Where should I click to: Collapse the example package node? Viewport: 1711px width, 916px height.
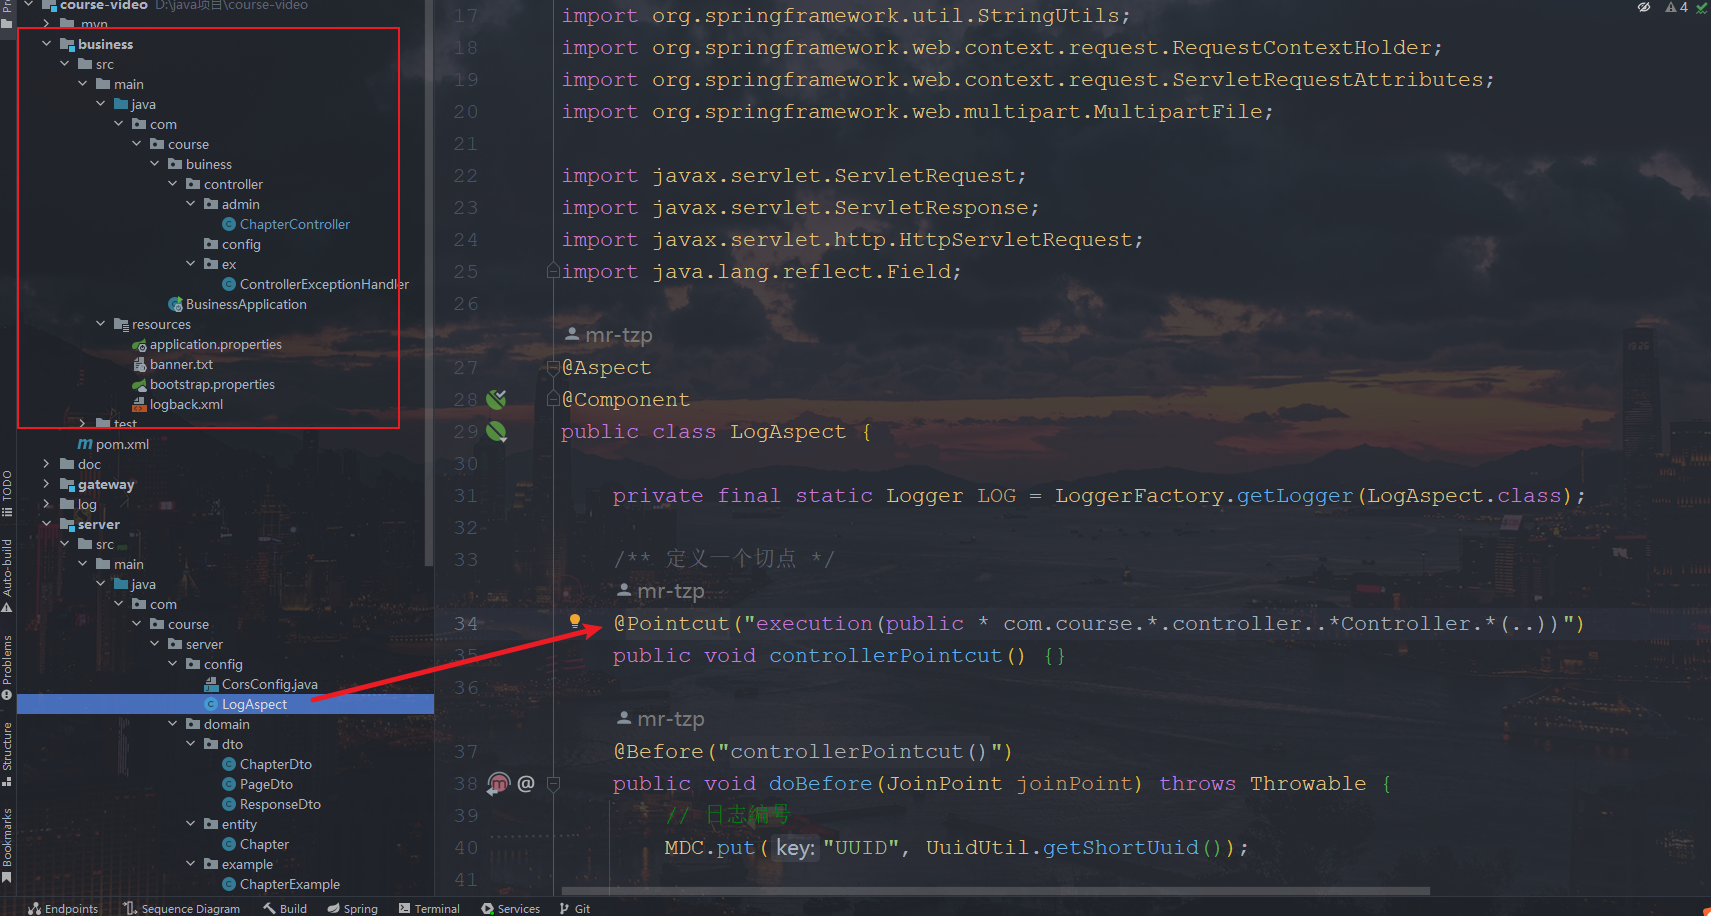pos(191,864)
